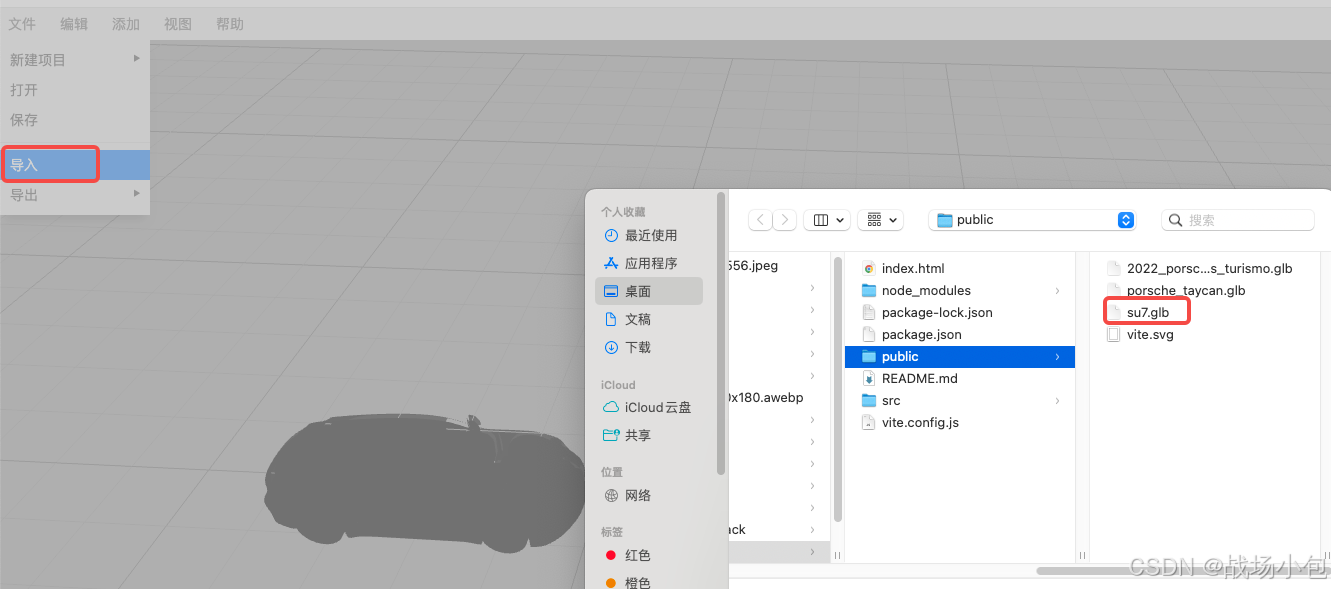Image resolution: width=1331 pixels, height=589 pixels.
Task: Expand the public folder chevron
Action: click(x=1057, y=356)
